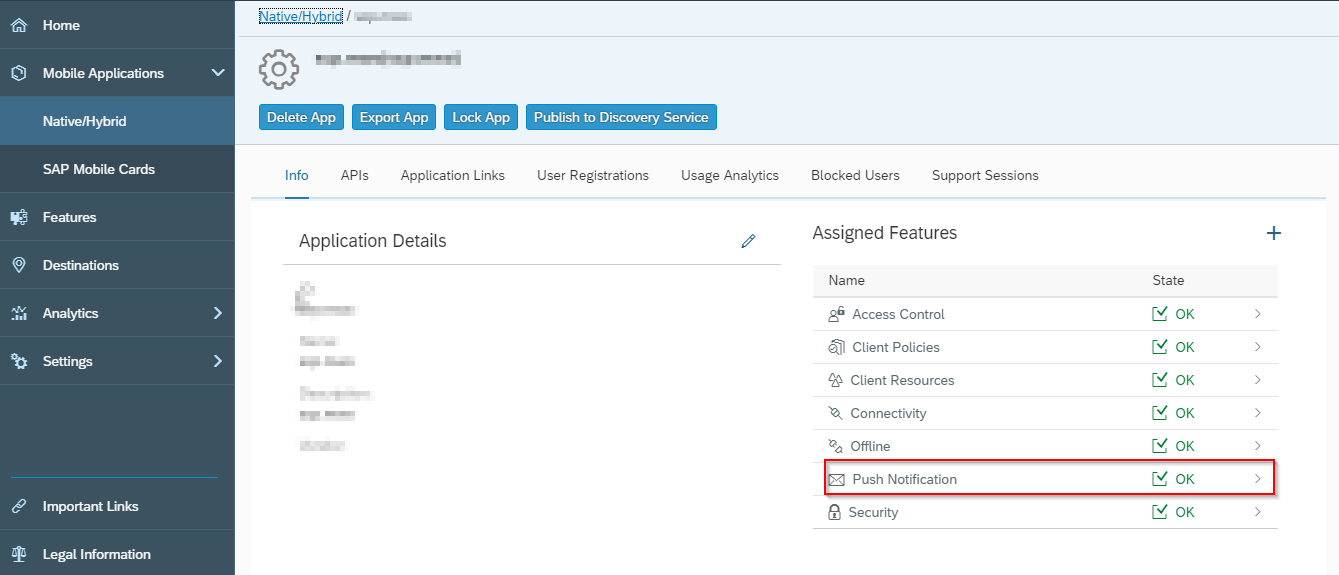Click the Home house icon in sidebar
This screenshot has width=1339, height=575.
tap(19, 25)
